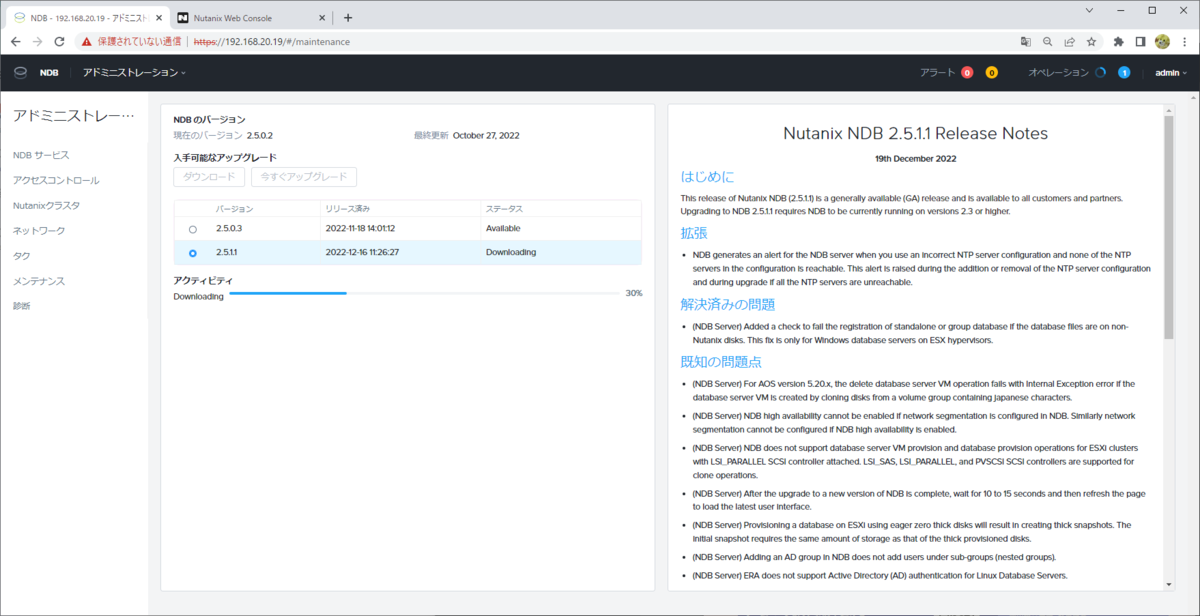Open the Extensions puzzle icon

pos(1118,42)
